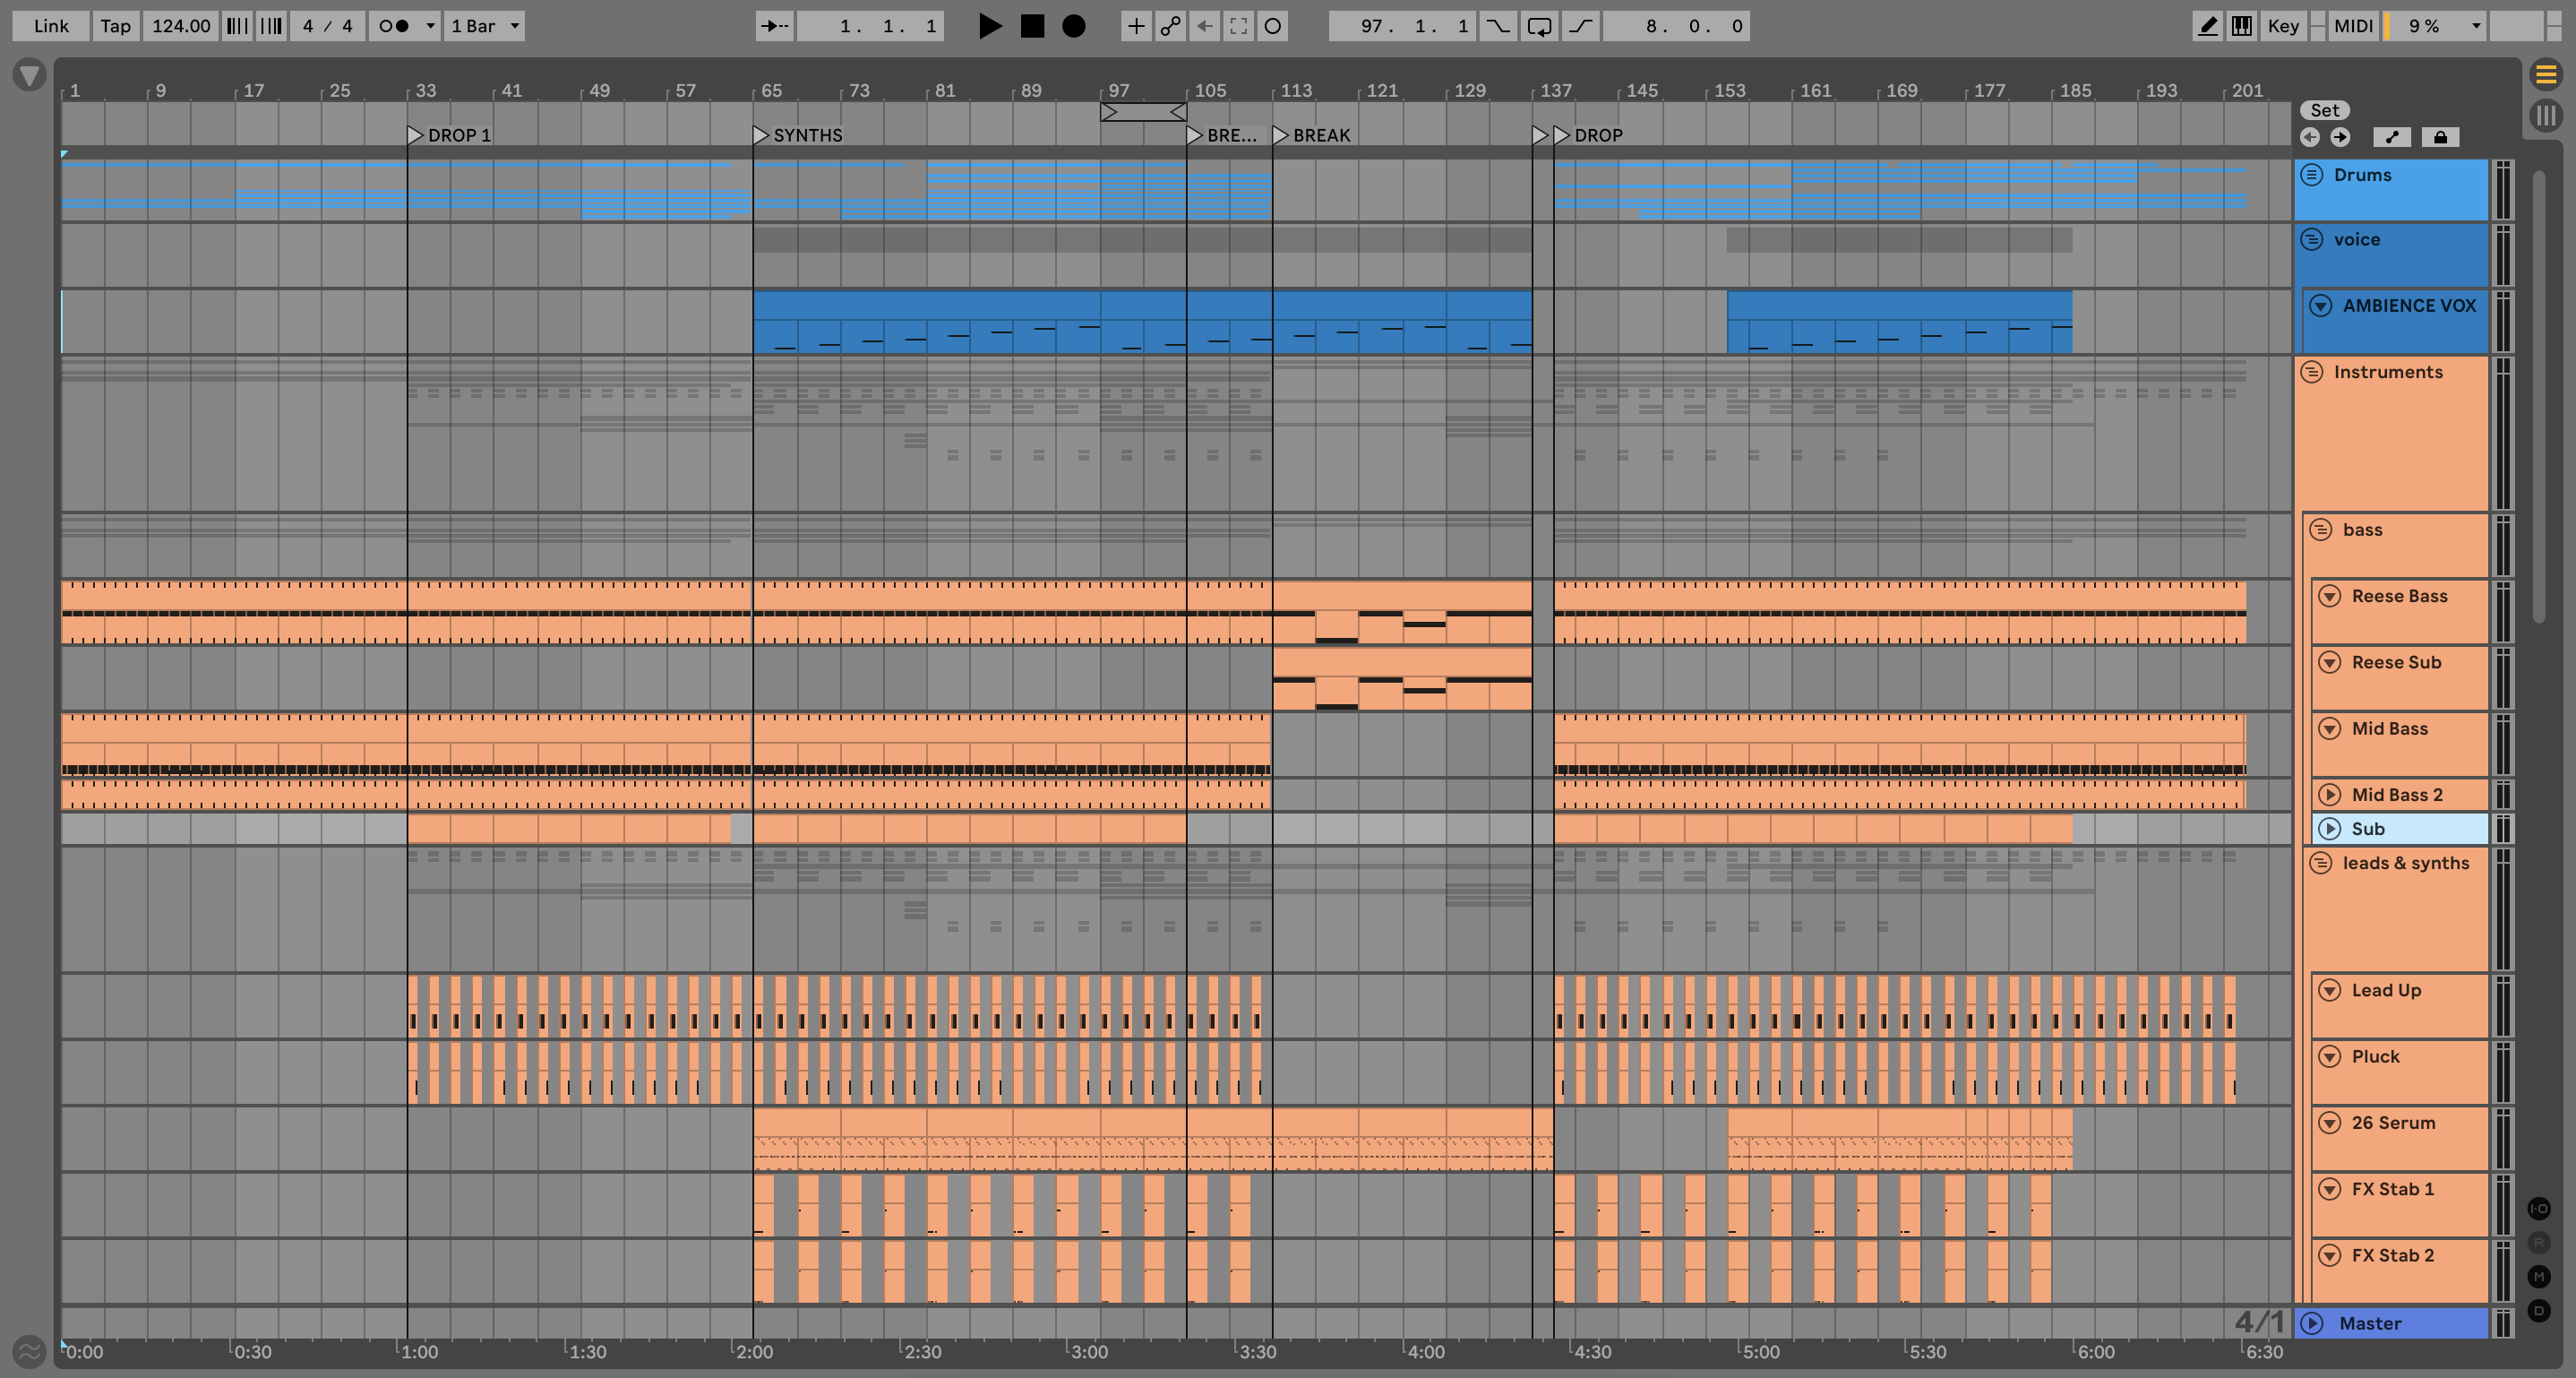This screenshot has width=2576, height=1378.
Task: Click the Stop button in transport
Action: point(1032,26)
